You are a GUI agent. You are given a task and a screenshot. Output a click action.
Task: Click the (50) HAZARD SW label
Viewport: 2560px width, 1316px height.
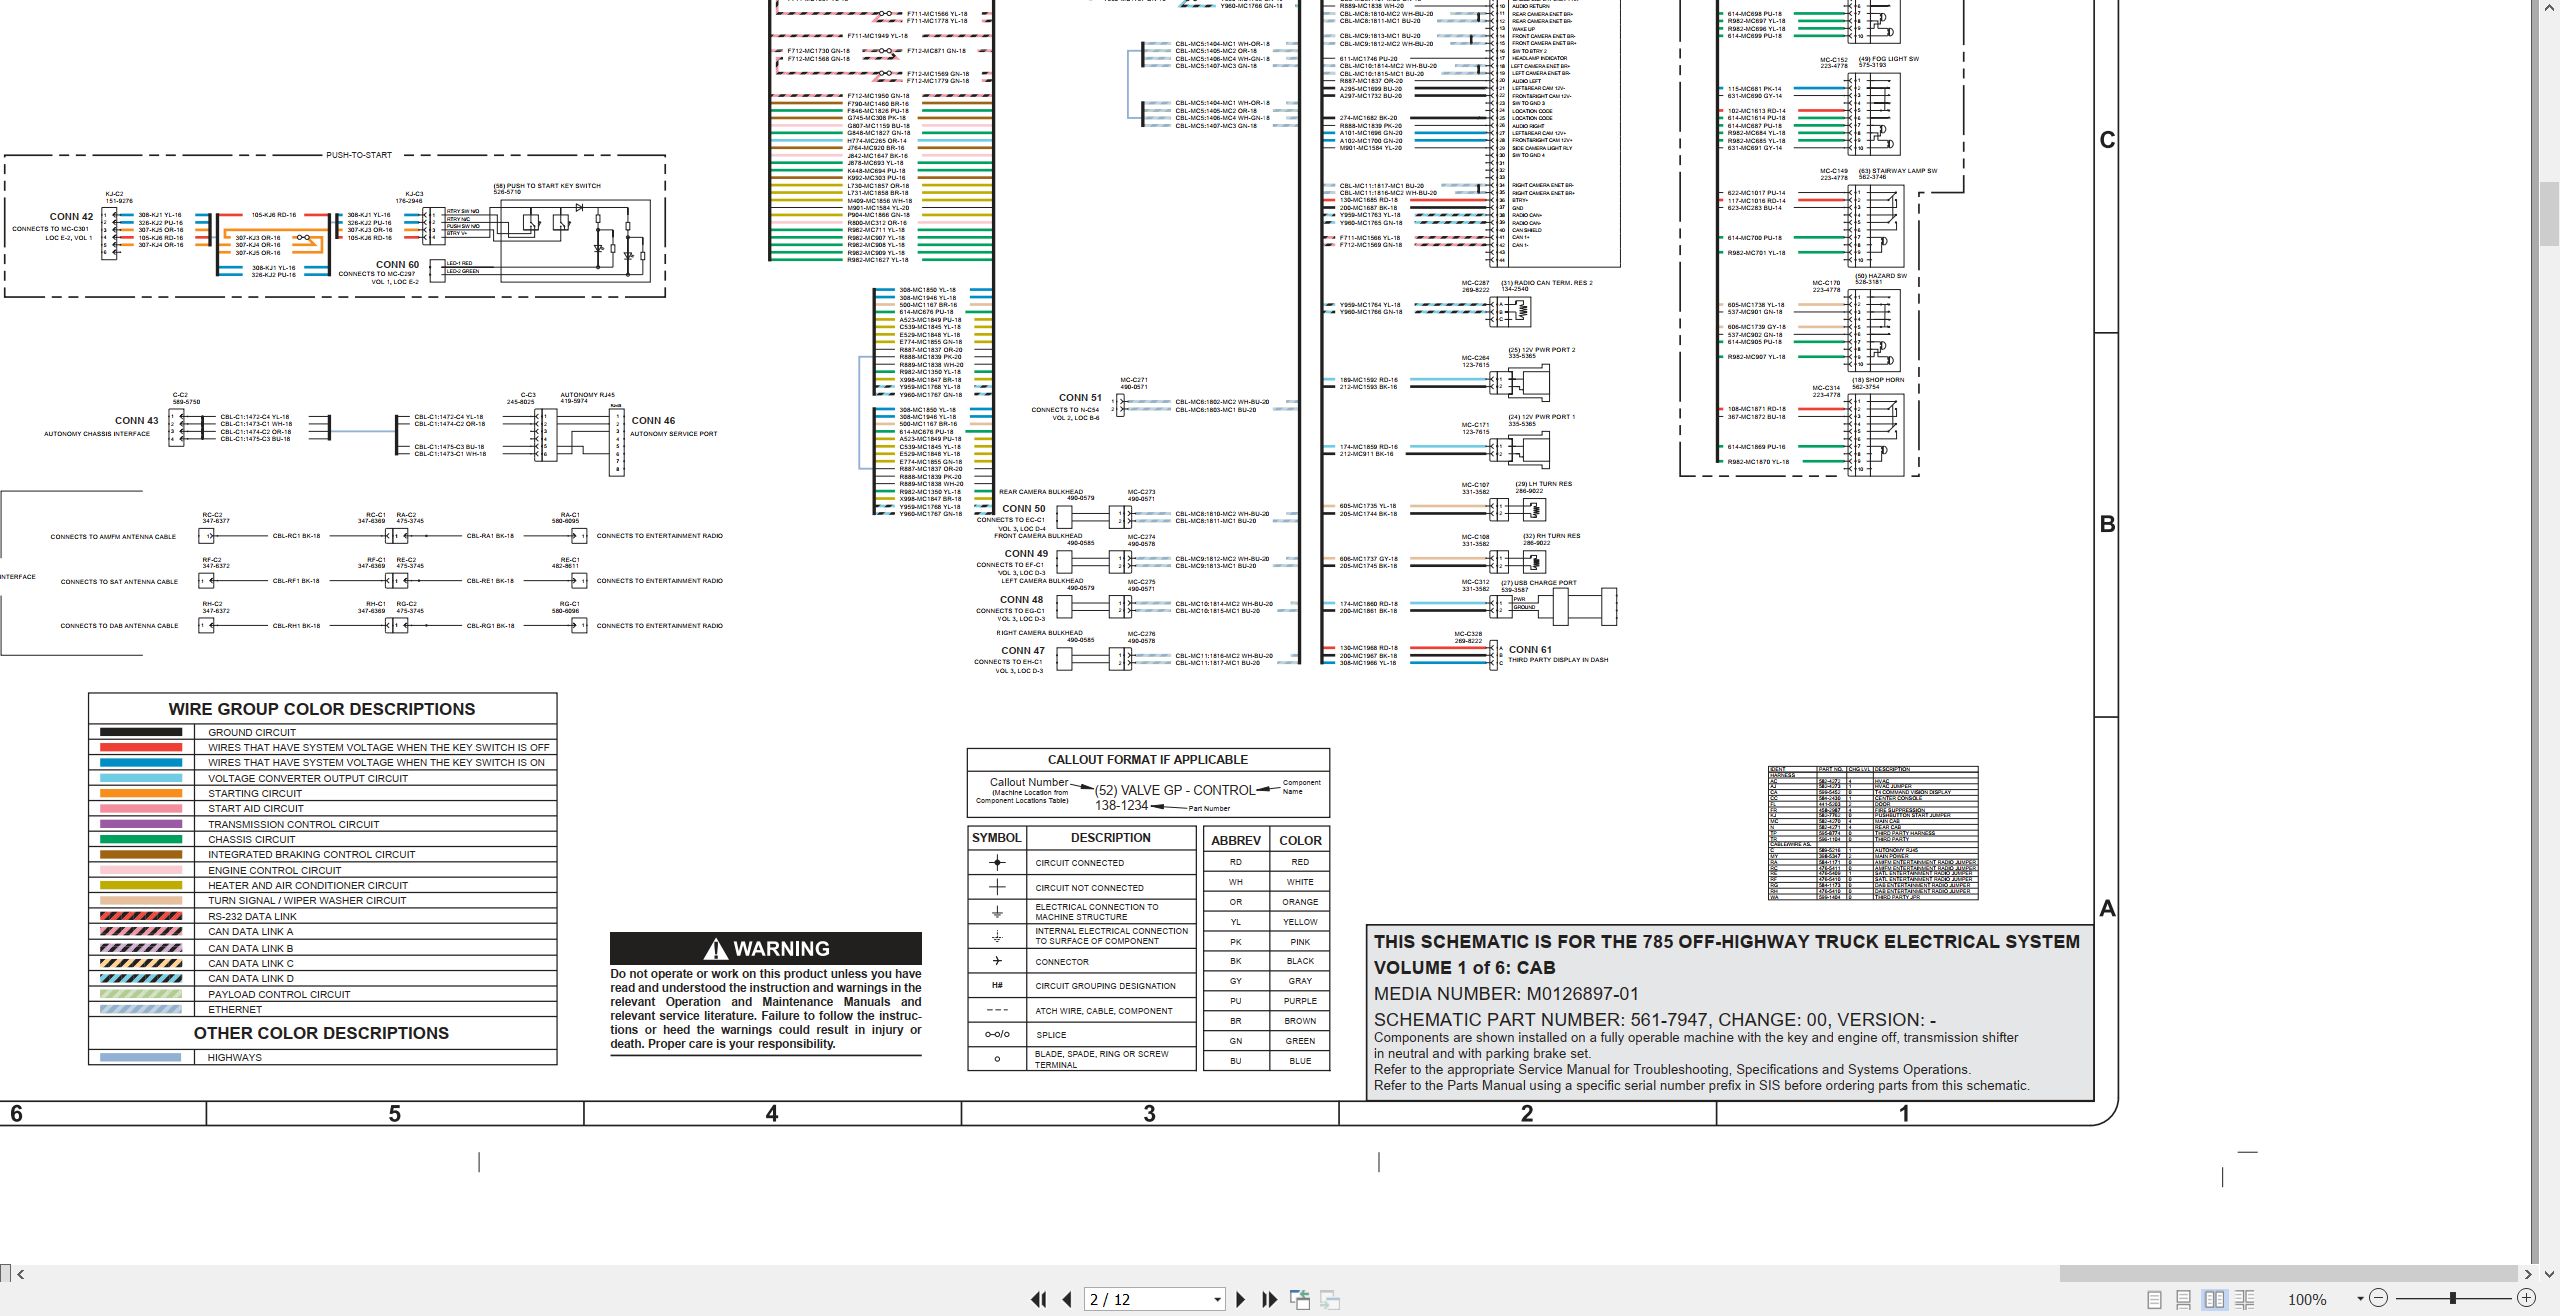pyautogui.click(x=1881, y=276)
